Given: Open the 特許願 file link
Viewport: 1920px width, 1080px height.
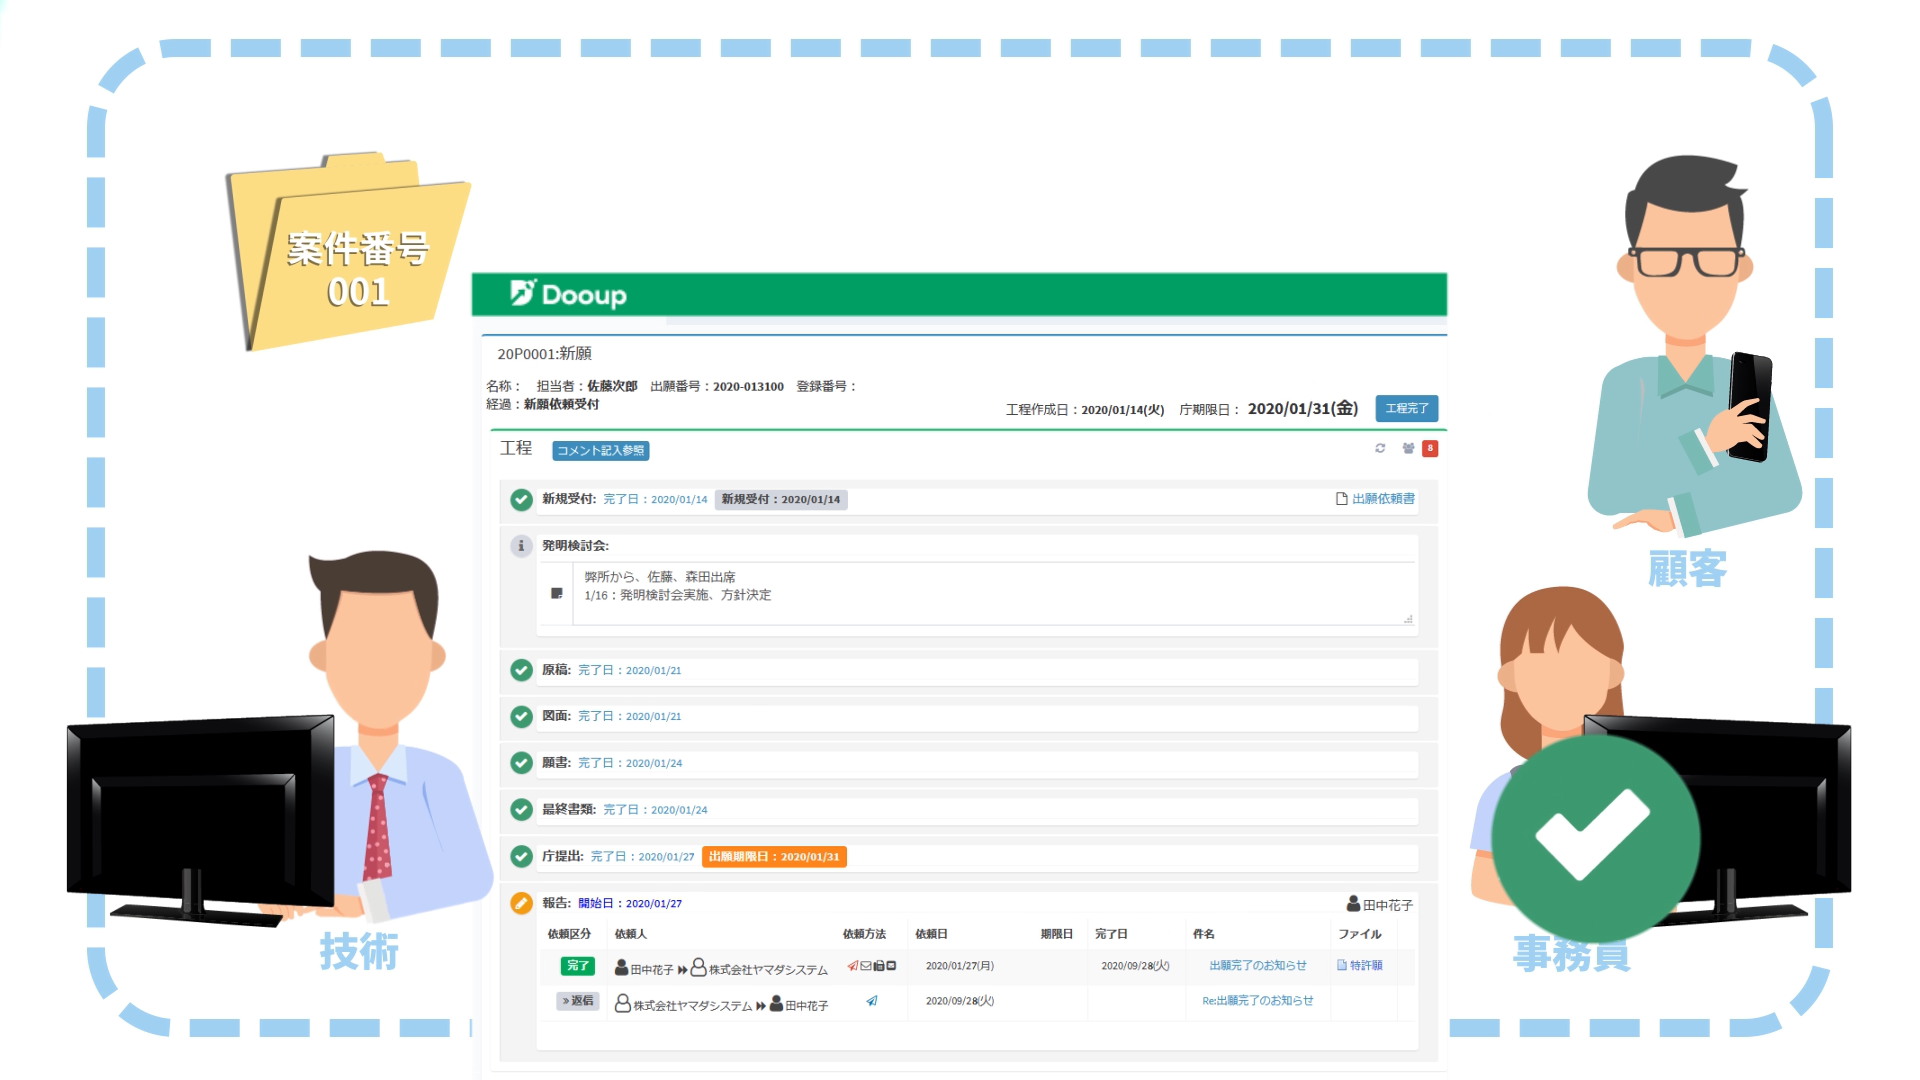Looking at the screenshot, I should pos(1366,965).
